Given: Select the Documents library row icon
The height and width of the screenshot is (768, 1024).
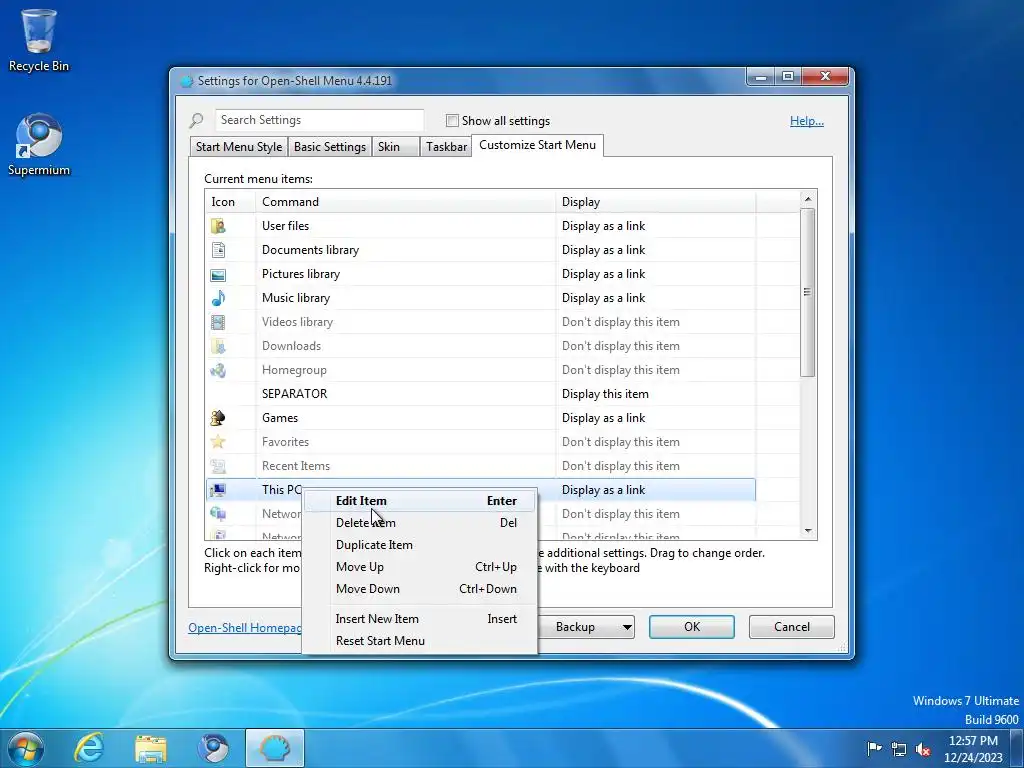Looking at the screenshot, I should tap(218, 250).
